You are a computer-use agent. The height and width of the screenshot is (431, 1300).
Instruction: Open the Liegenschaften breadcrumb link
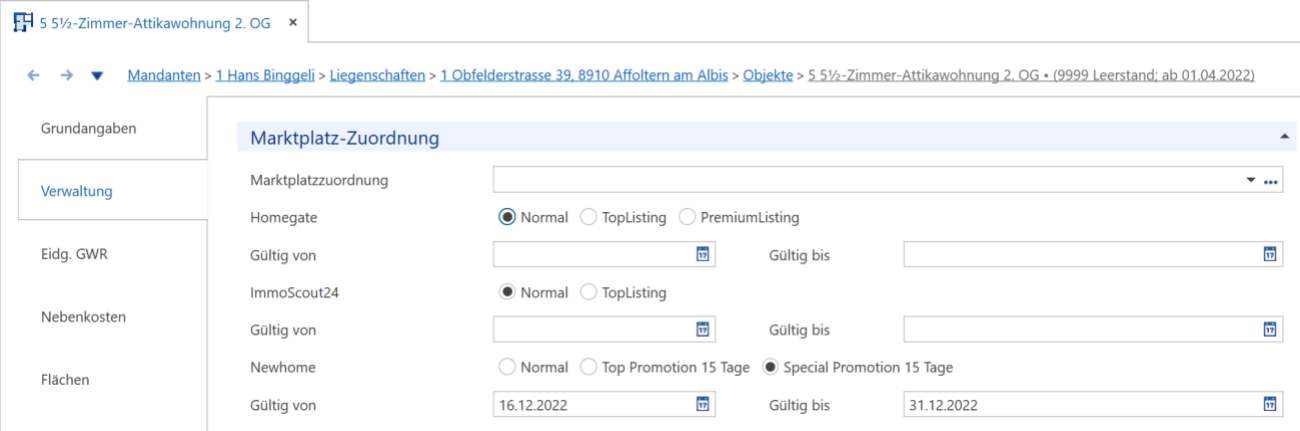[x=377, y=75]
